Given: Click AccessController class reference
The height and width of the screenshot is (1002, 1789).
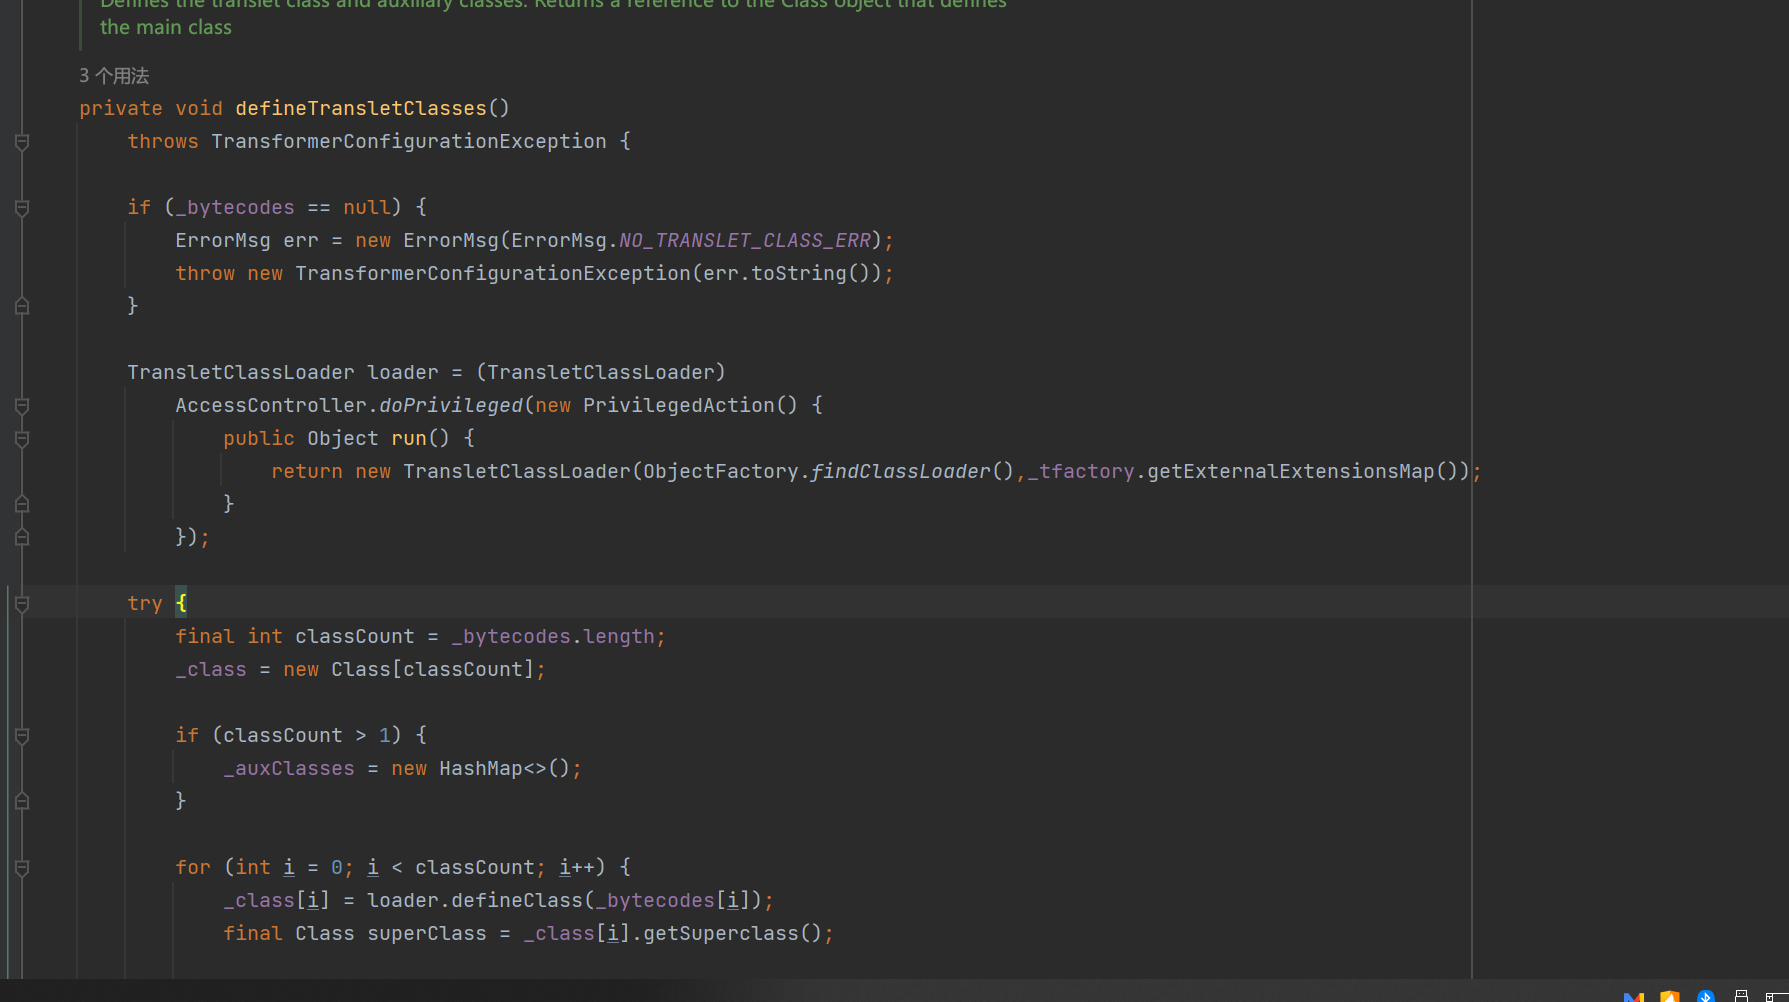Looking at the screenshot, I should (271, 405).
